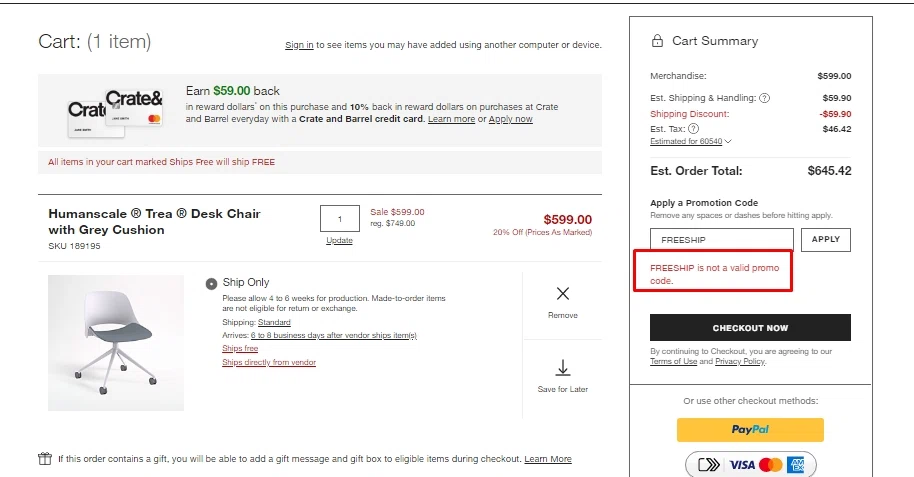This screenshot has width=914, height=477.
Task: Open the desk chair product thumbnail
Action: [116, 343]
